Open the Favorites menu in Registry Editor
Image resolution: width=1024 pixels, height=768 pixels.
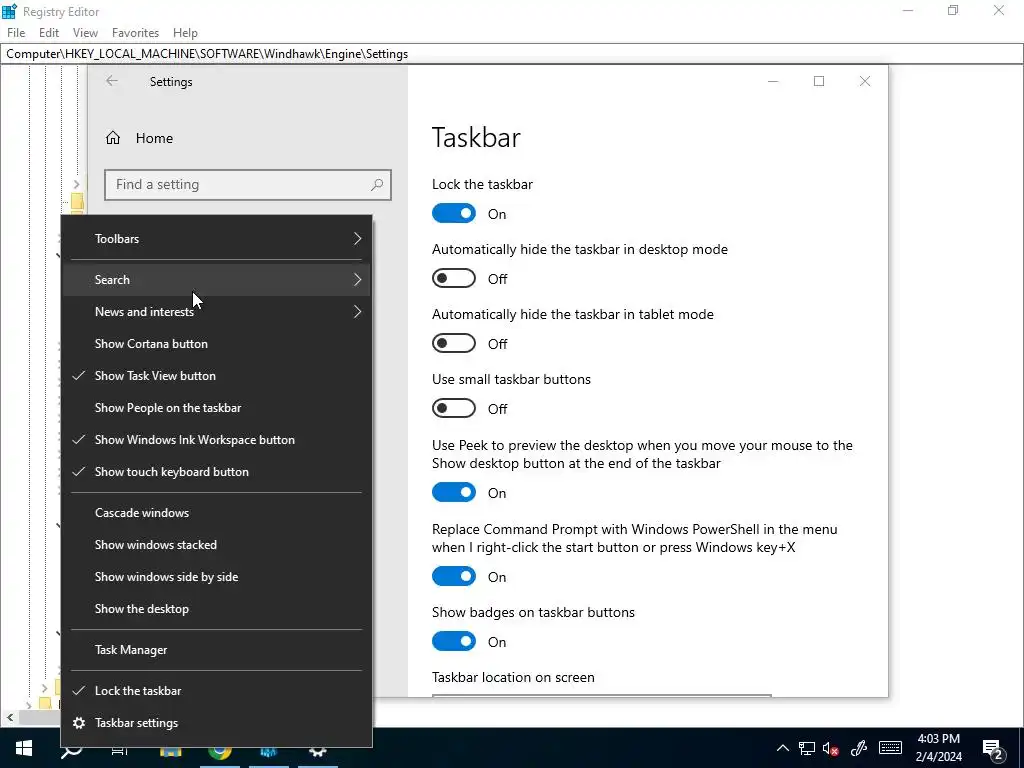click(135, 33)
